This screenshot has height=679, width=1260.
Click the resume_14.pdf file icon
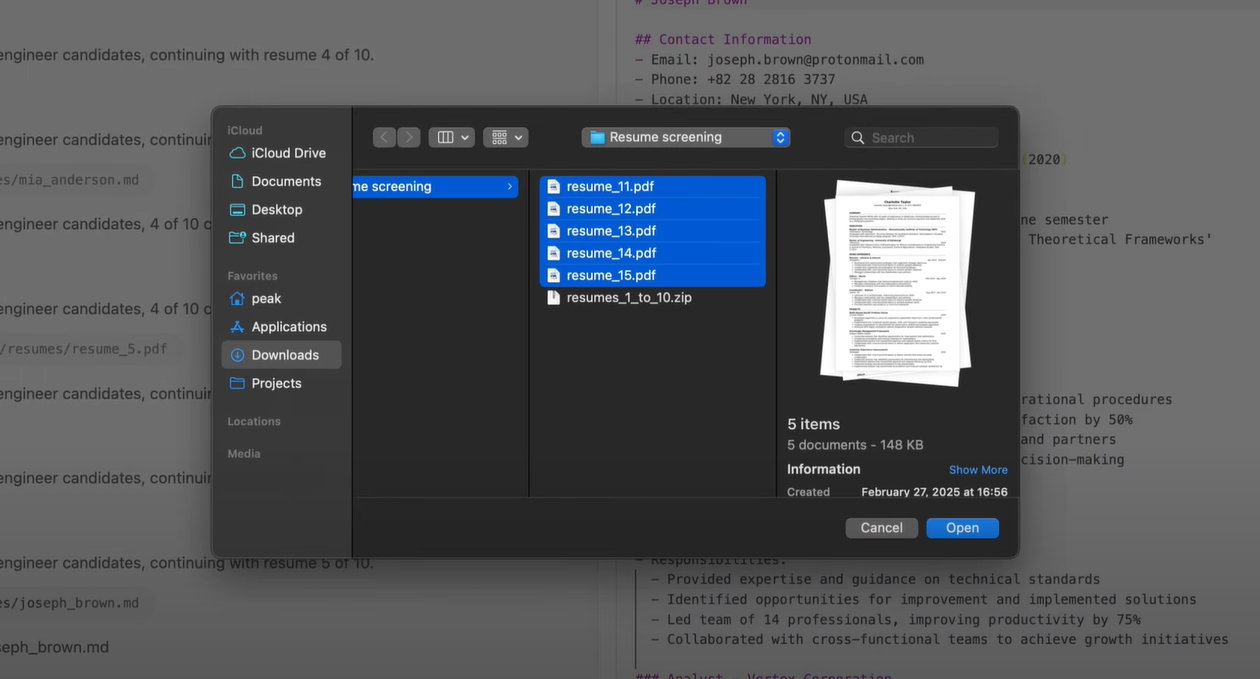(553, 253)
